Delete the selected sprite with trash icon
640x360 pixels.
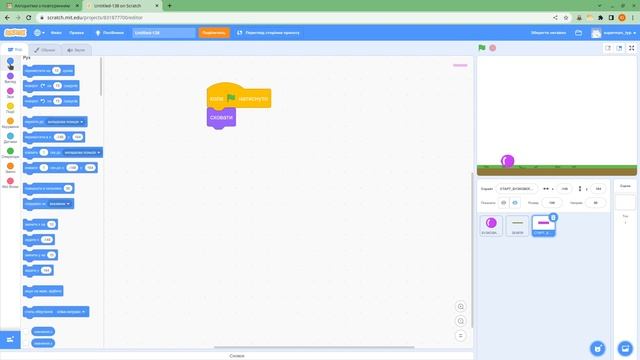tap(553, 218)
